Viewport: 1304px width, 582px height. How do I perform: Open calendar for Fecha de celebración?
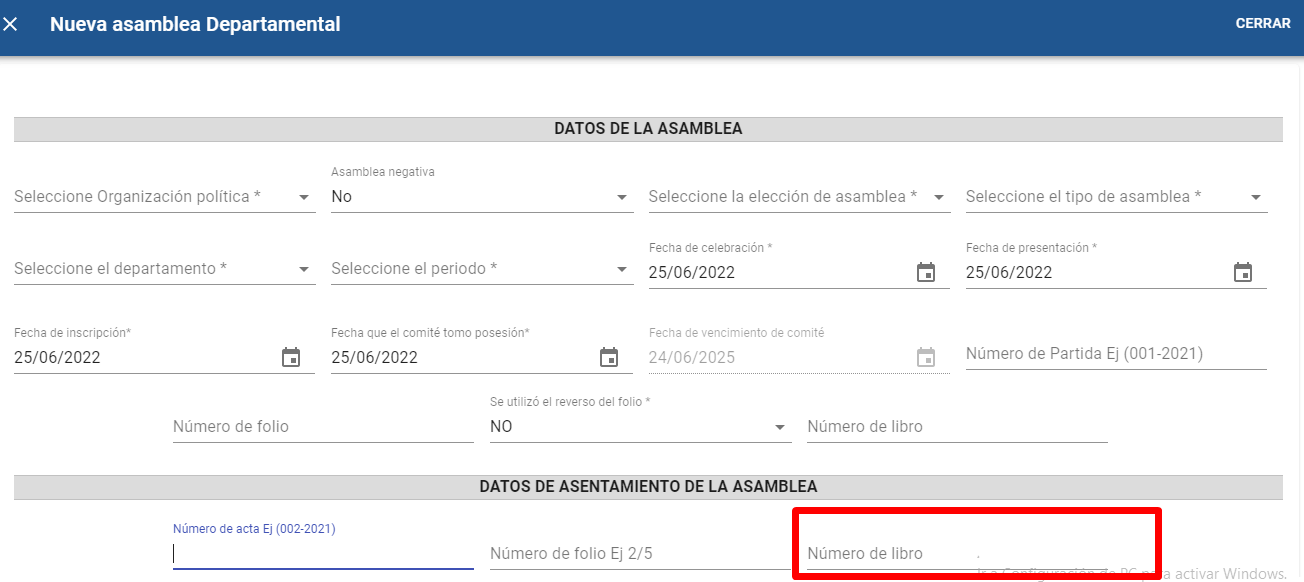pyautogui.click(x=926, y=272)
